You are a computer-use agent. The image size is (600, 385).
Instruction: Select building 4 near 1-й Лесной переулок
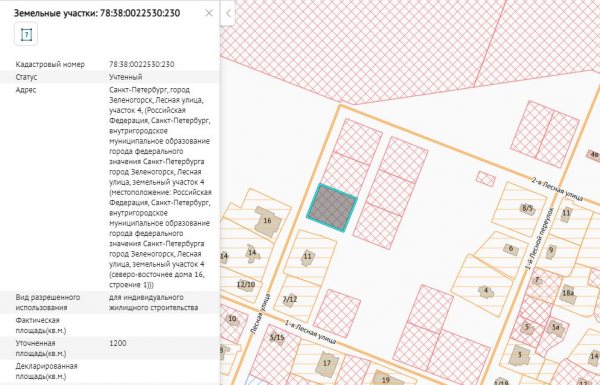pos(486,291)
